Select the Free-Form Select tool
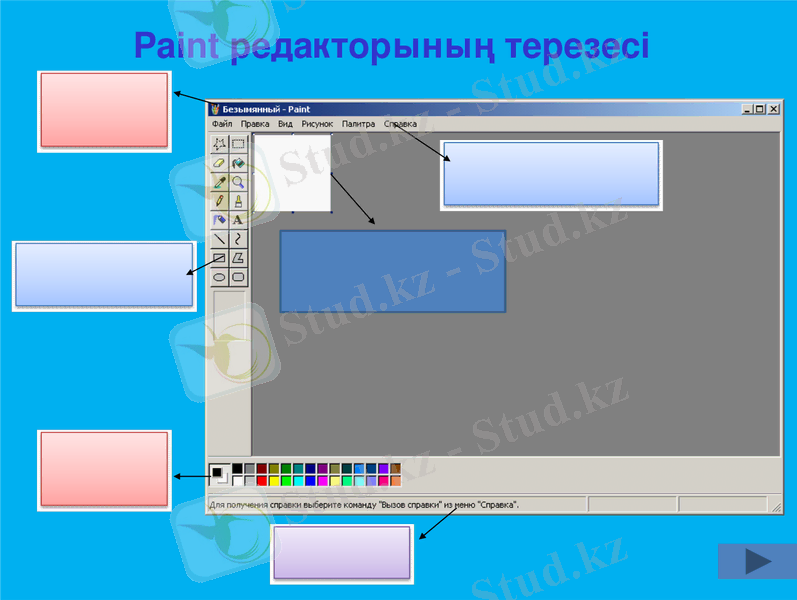The height and width of the screenshot is (600, 797). (220, 144)
